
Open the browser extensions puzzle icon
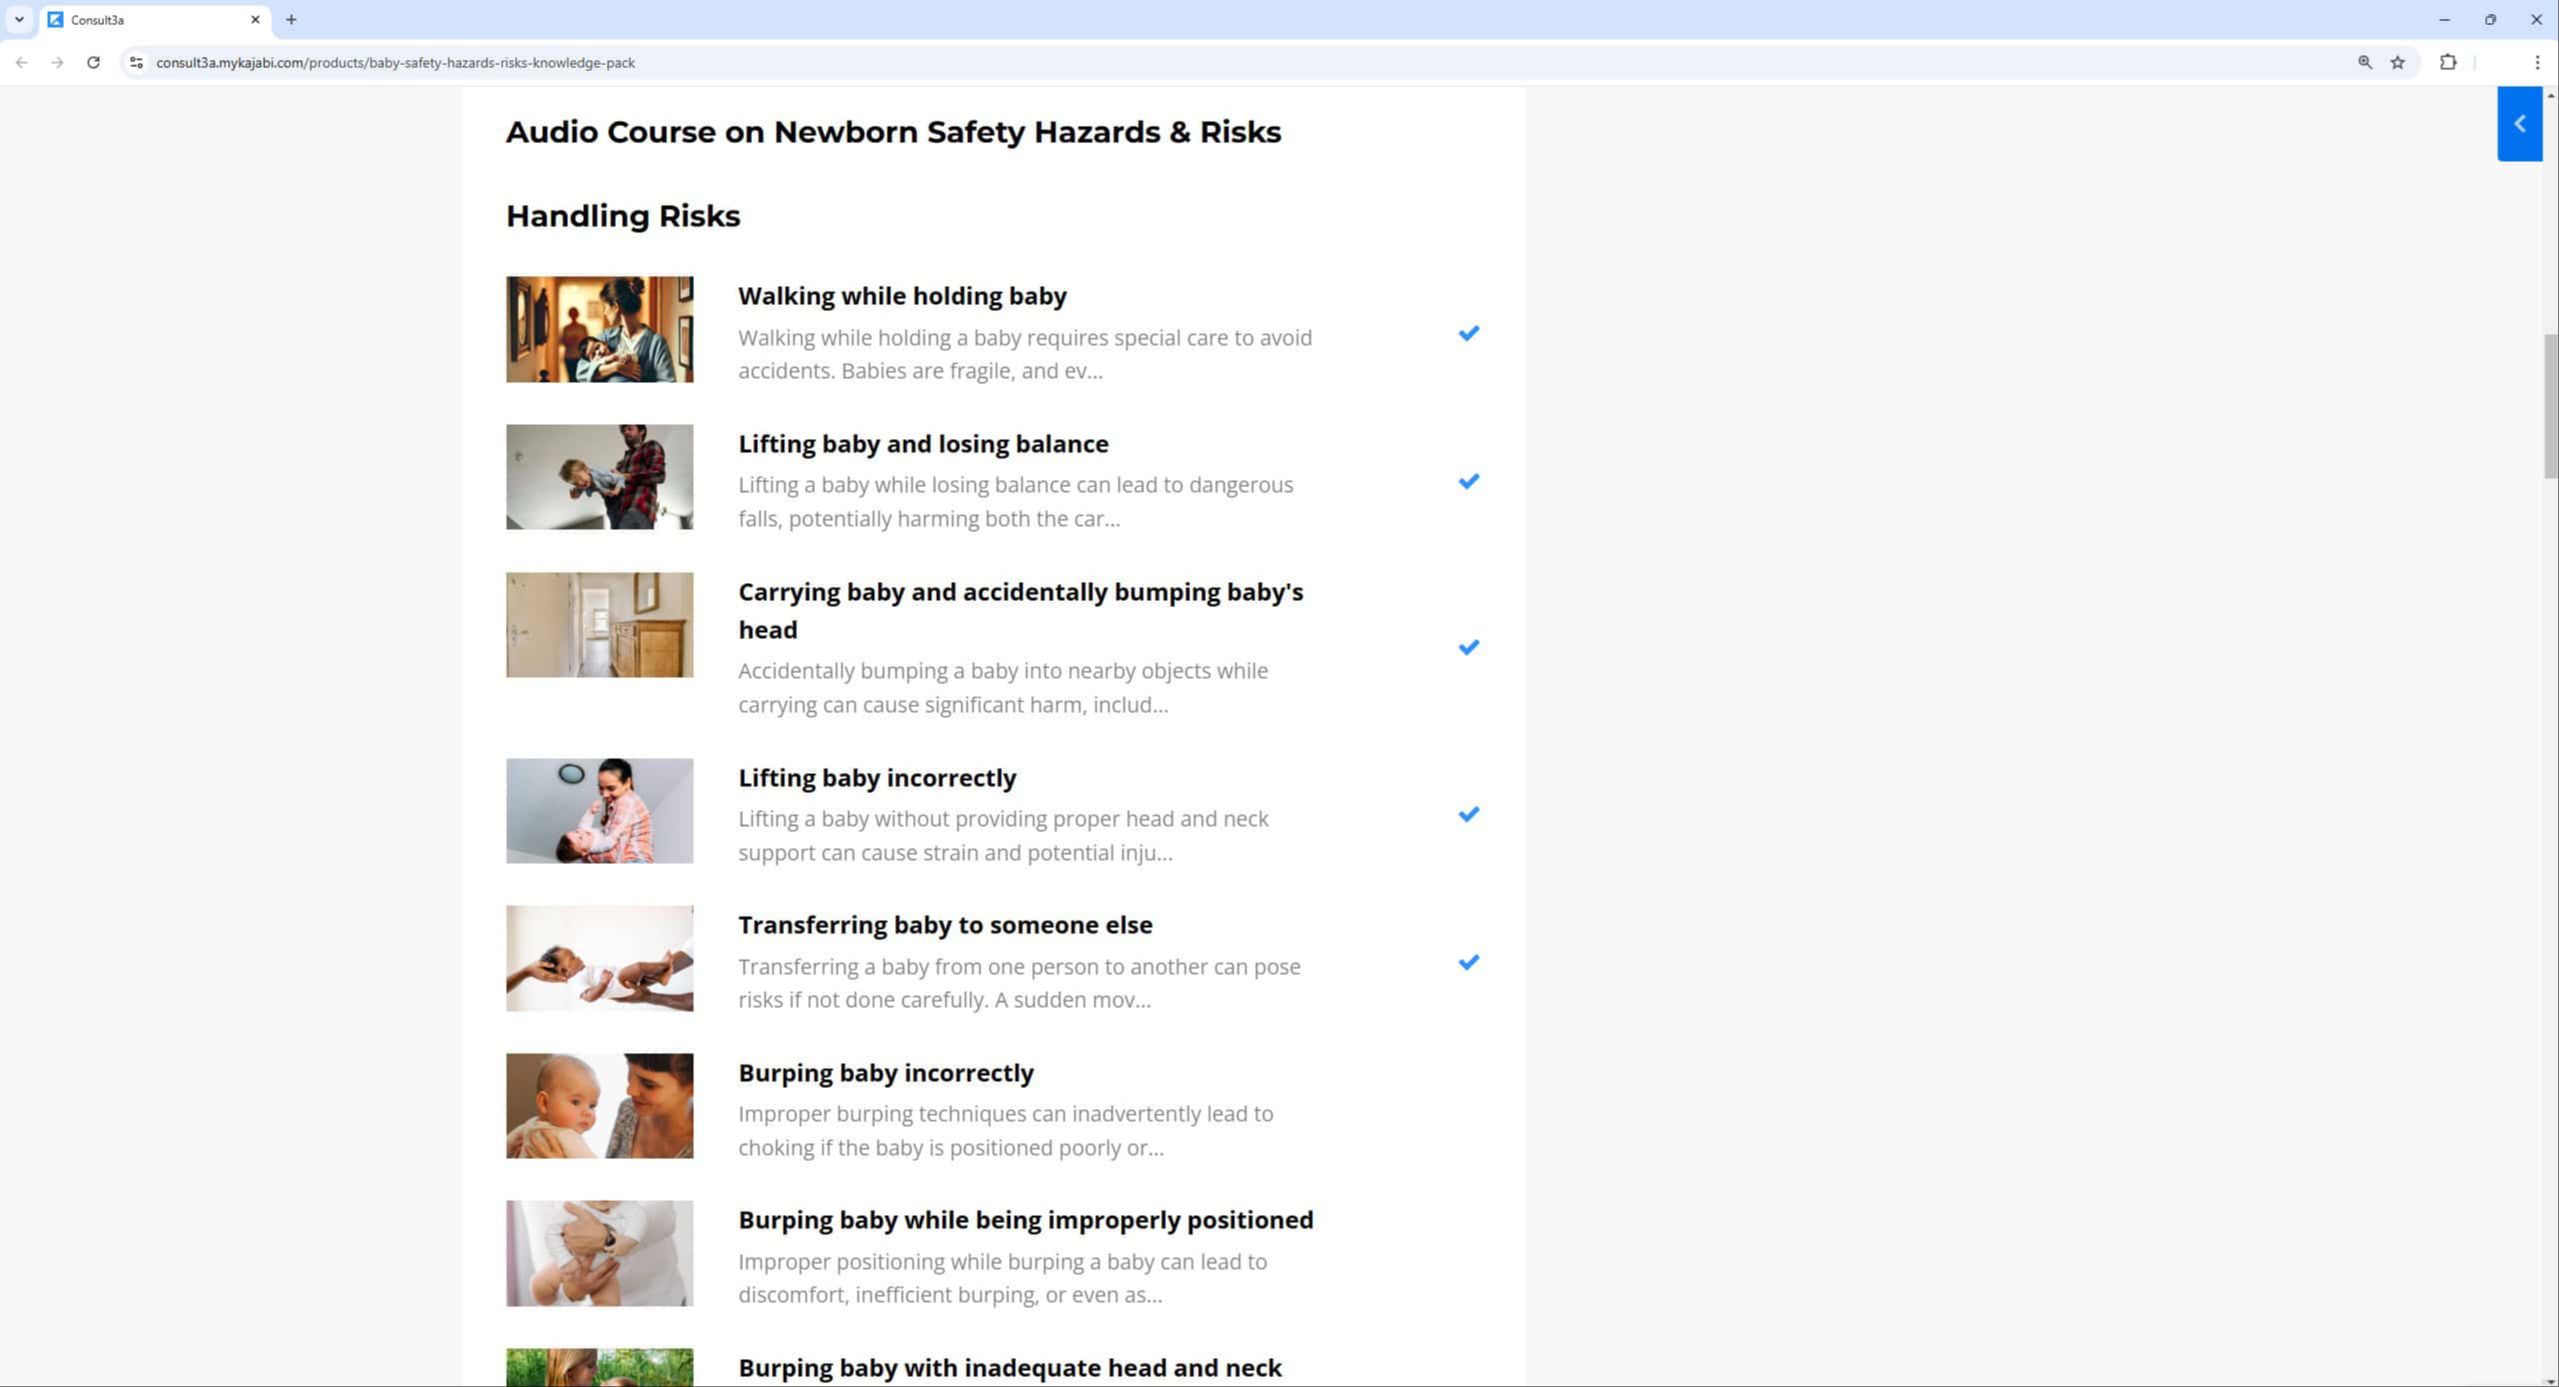(x=2447, y=62)
